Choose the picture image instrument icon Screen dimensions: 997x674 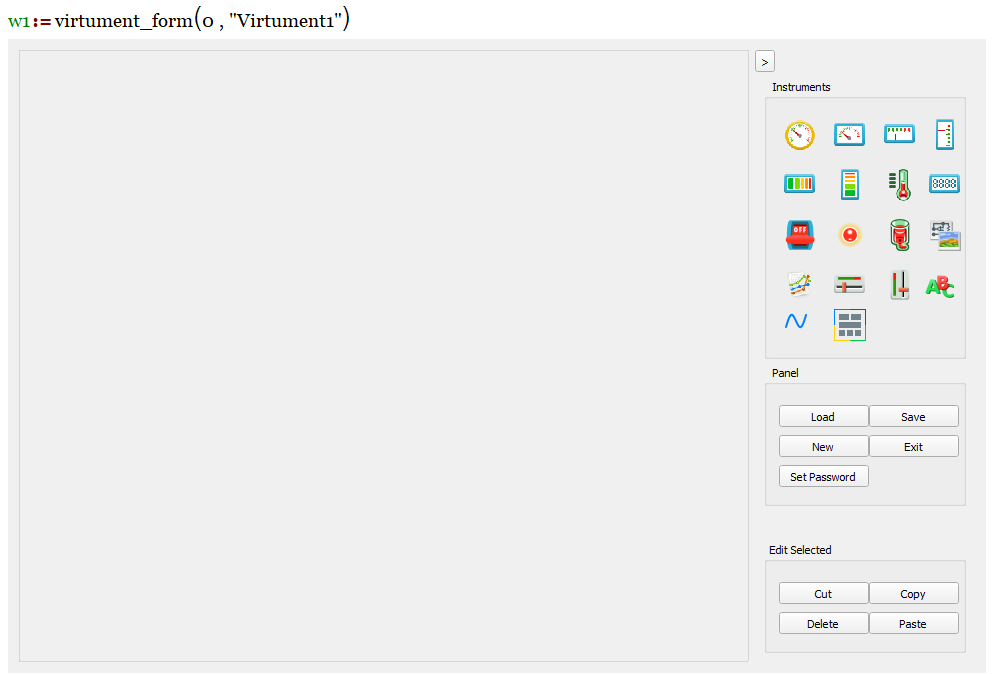click(x=945, y=235)
